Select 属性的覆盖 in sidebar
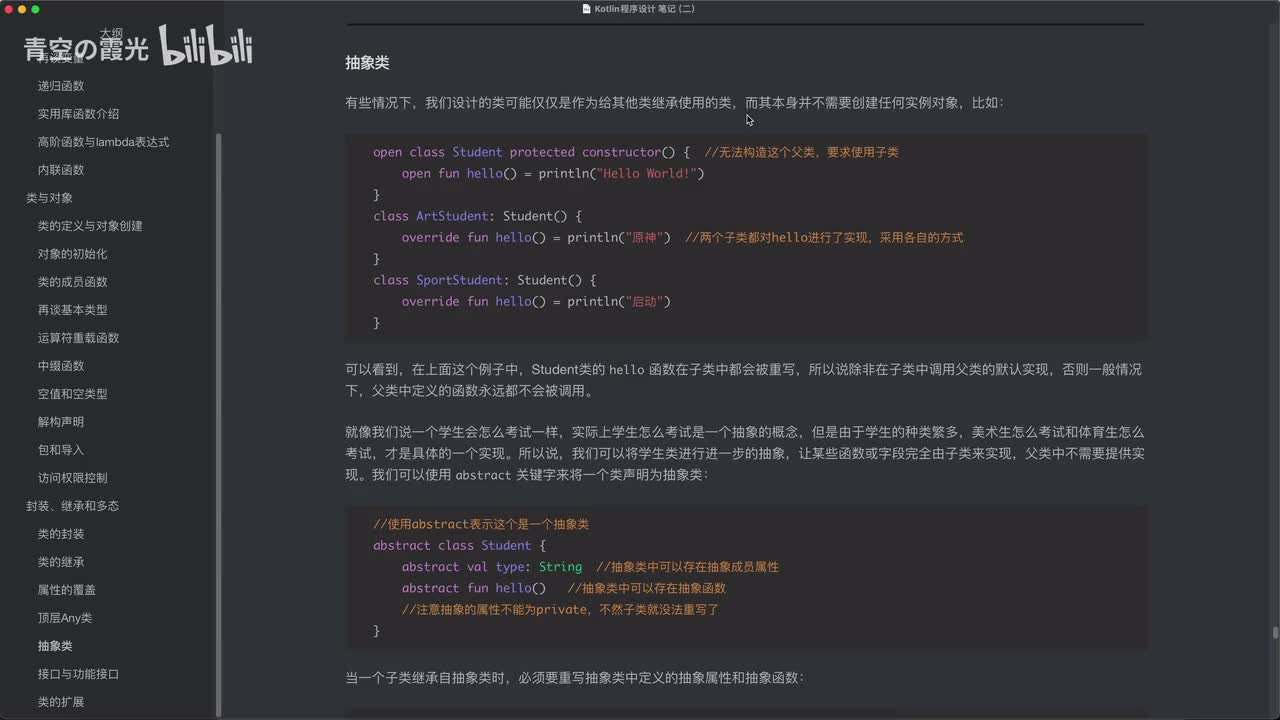The height and width of the screenshot is (720, 1280). 67,590
